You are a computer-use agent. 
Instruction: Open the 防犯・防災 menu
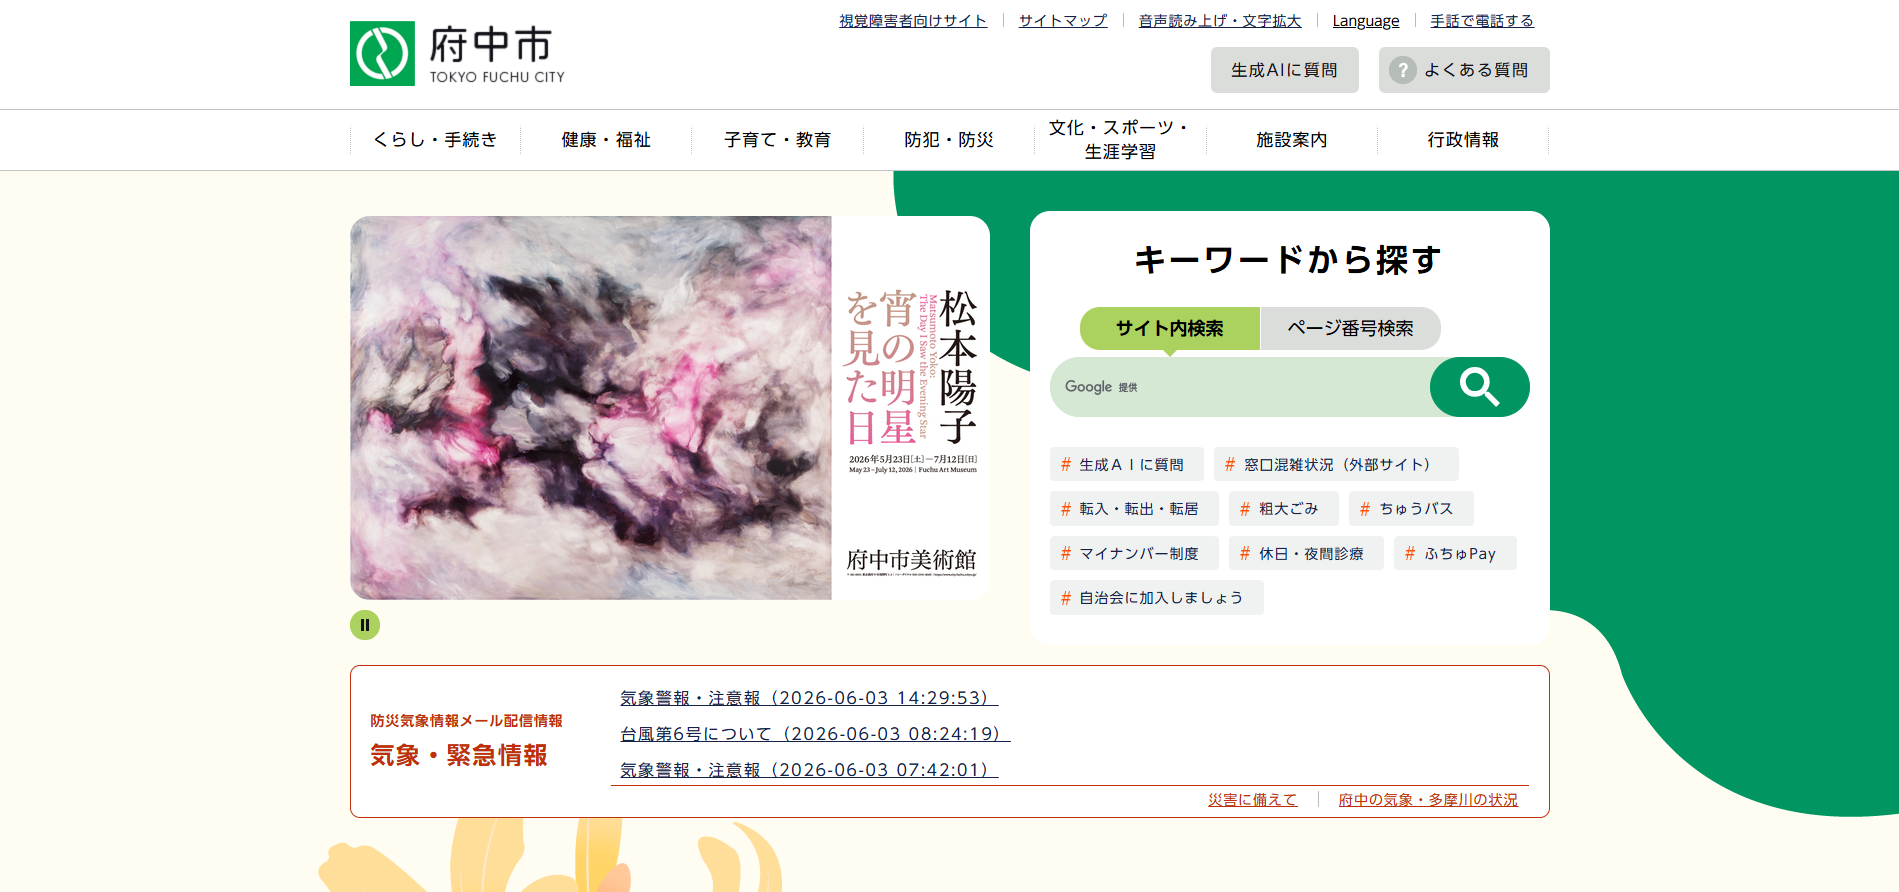(x=948, y=140)
